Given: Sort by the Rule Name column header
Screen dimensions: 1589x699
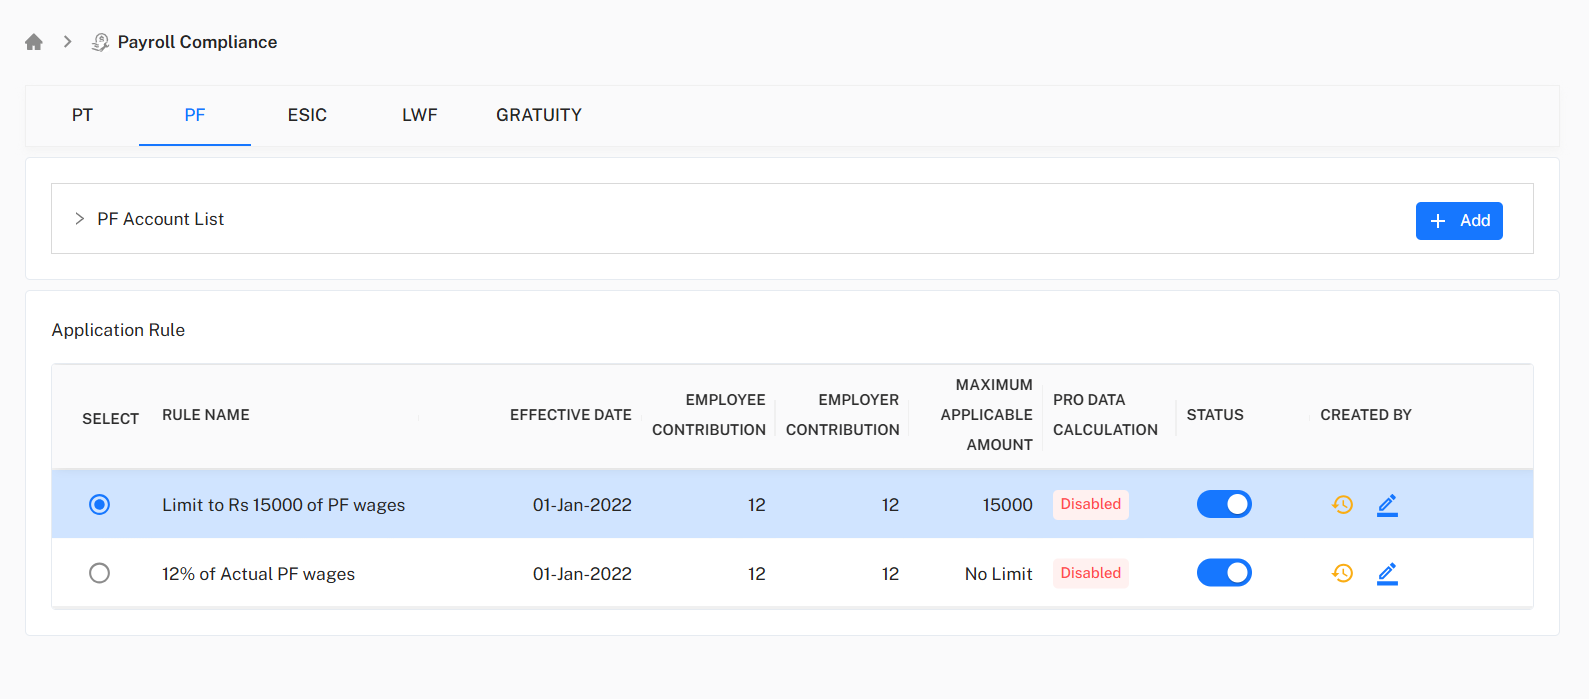Looking at the screenshot, I should click(x=206, y=415).
